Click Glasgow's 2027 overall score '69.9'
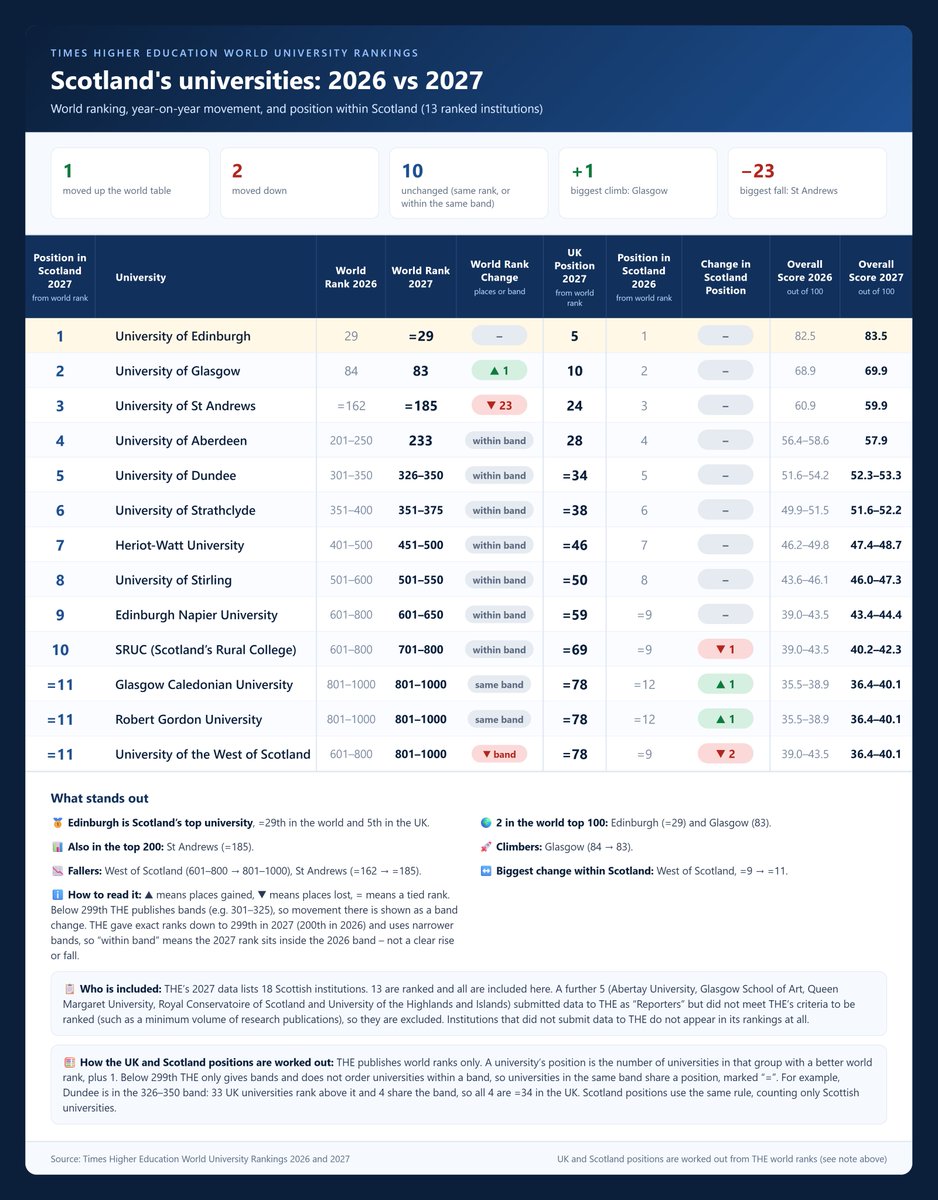This screenshot has width=938, height=1200. coord(876,371)
